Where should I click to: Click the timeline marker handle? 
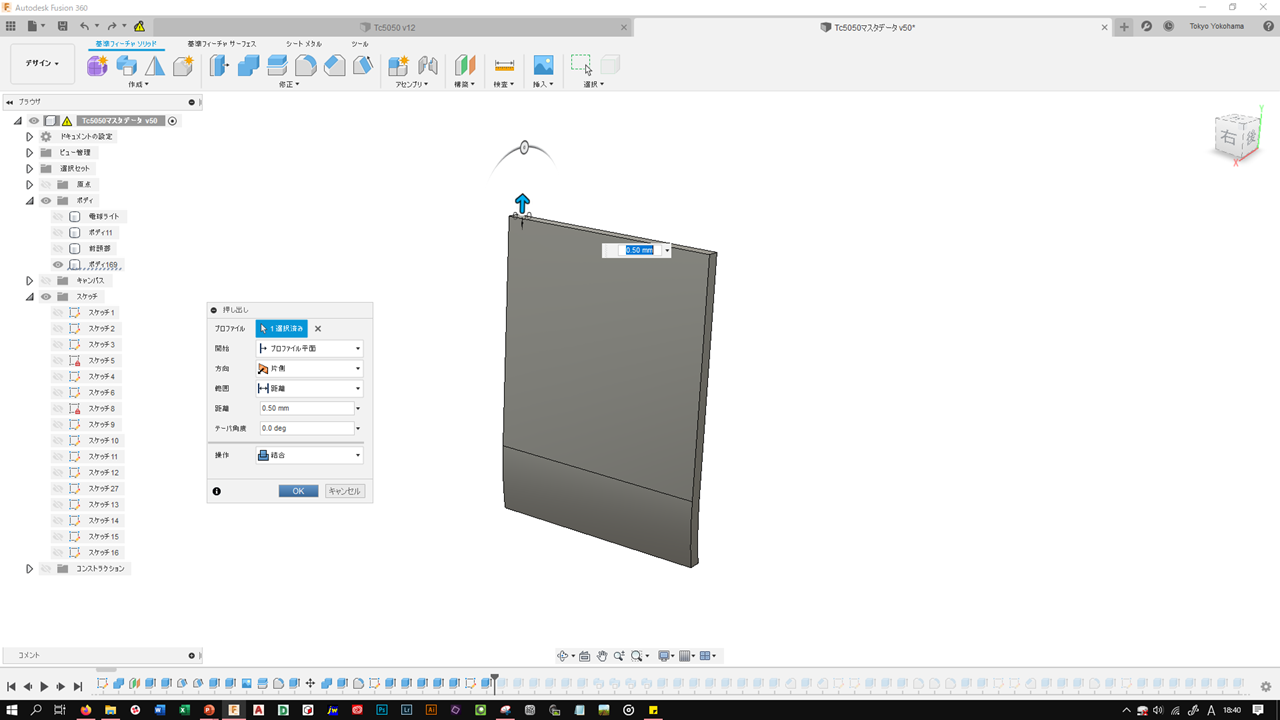point(494,680)
